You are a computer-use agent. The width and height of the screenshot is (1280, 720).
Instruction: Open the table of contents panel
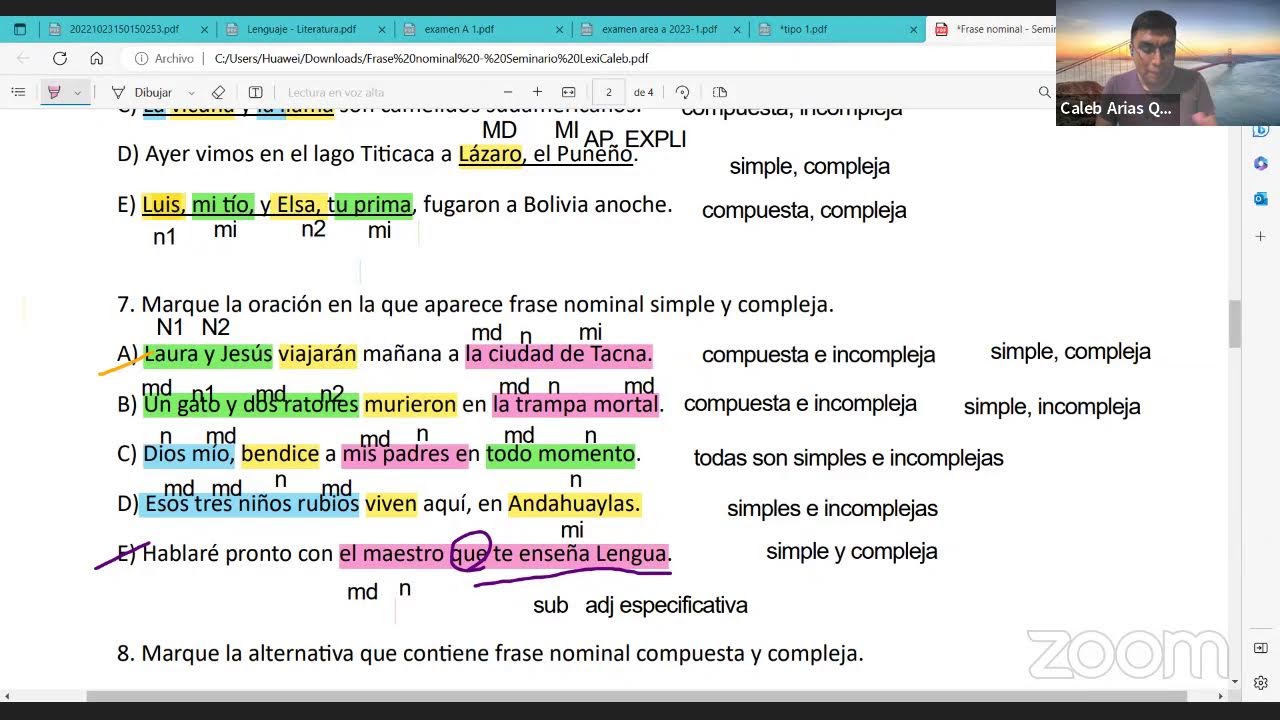(18, 92)
